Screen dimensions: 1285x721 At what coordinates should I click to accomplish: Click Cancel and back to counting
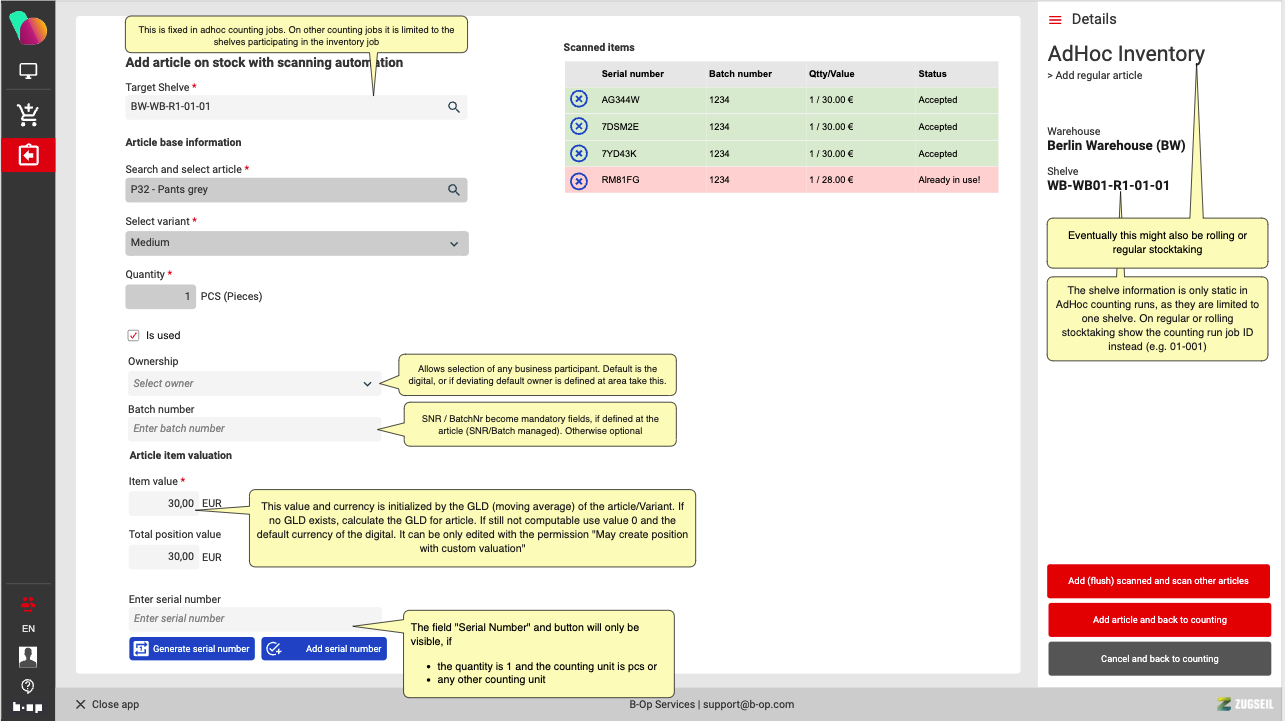coord(1159,659)
